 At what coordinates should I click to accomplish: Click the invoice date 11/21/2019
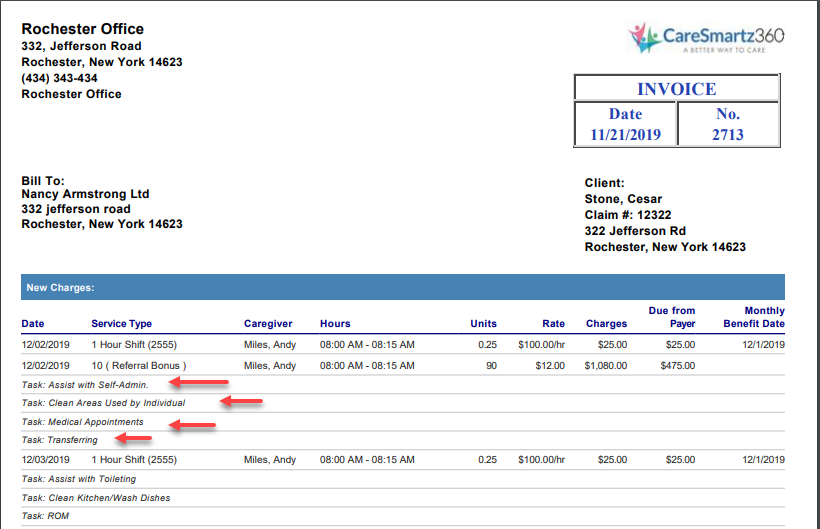click(x=625, y=135)
